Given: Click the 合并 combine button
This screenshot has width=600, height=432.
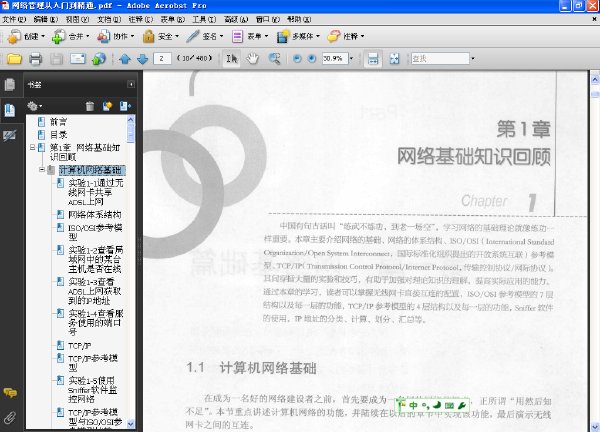Looking at the screenshot, I should pos(71,36).
